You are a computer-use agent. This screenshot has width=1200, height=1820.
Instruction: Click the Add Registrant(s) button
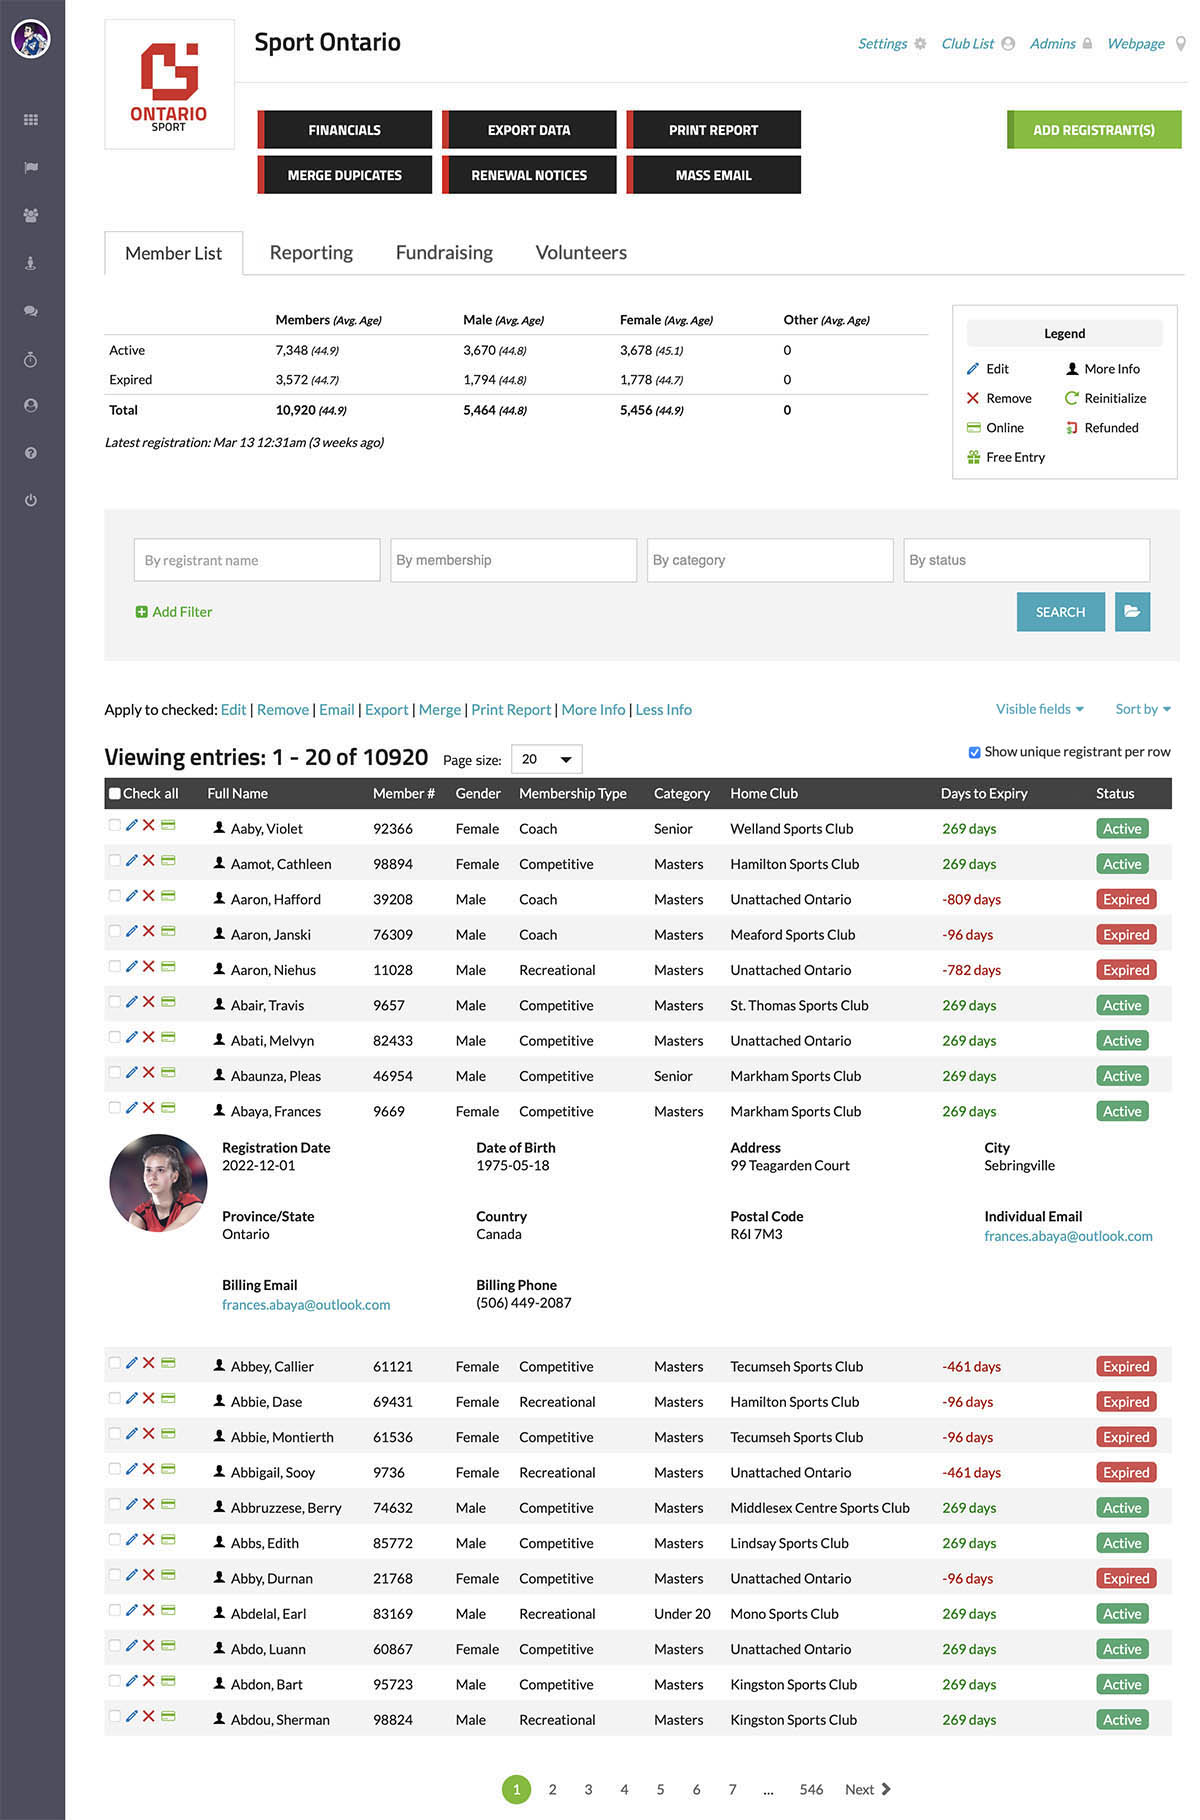[1093, 130]
